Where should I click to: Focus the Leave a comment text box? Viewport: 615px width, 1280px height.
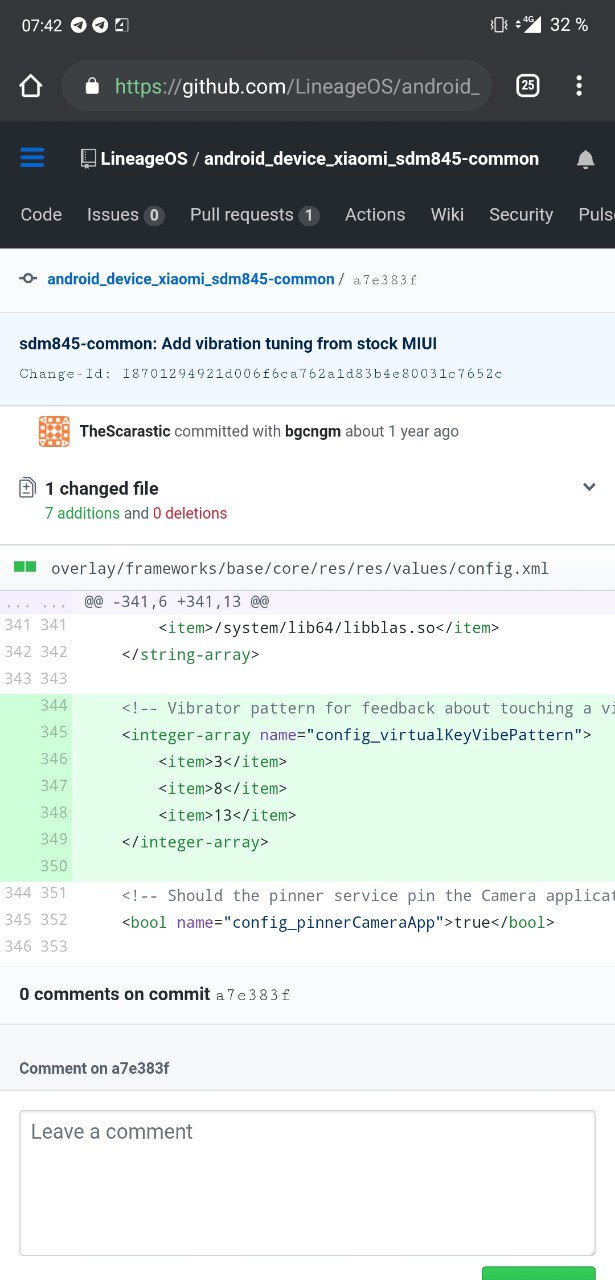pos(307,1183)
